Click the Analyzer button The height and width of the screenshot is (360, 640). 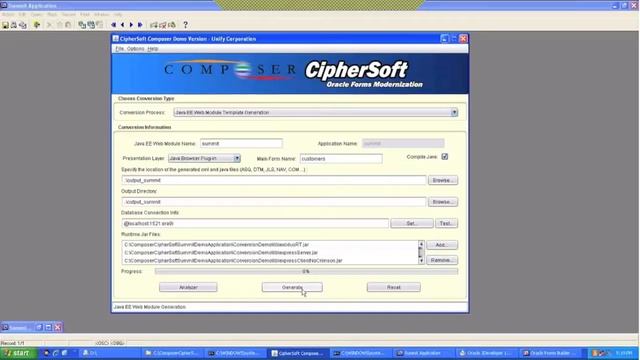point(188,287)
